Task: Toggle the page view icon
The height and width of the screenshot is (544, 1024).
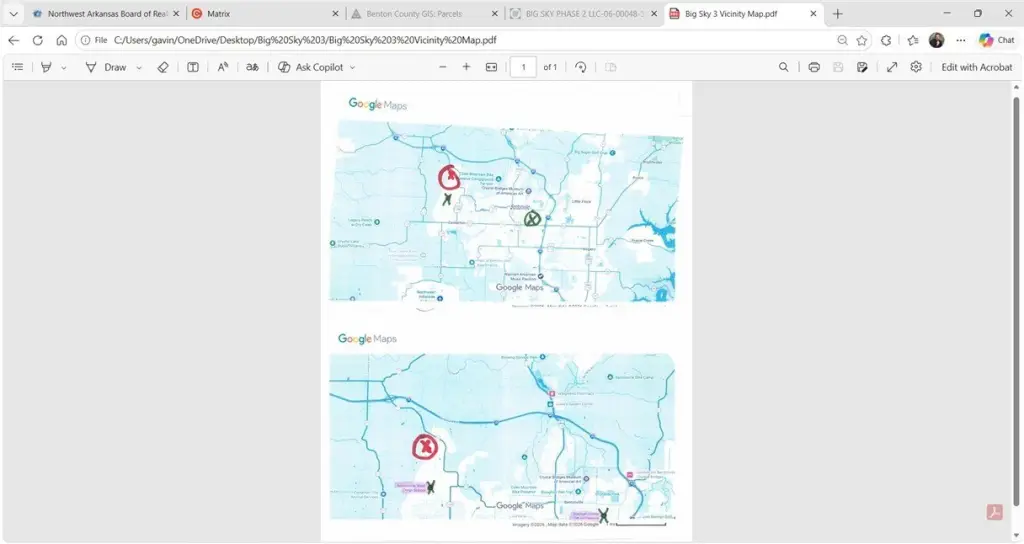Action: click(611, 67)
